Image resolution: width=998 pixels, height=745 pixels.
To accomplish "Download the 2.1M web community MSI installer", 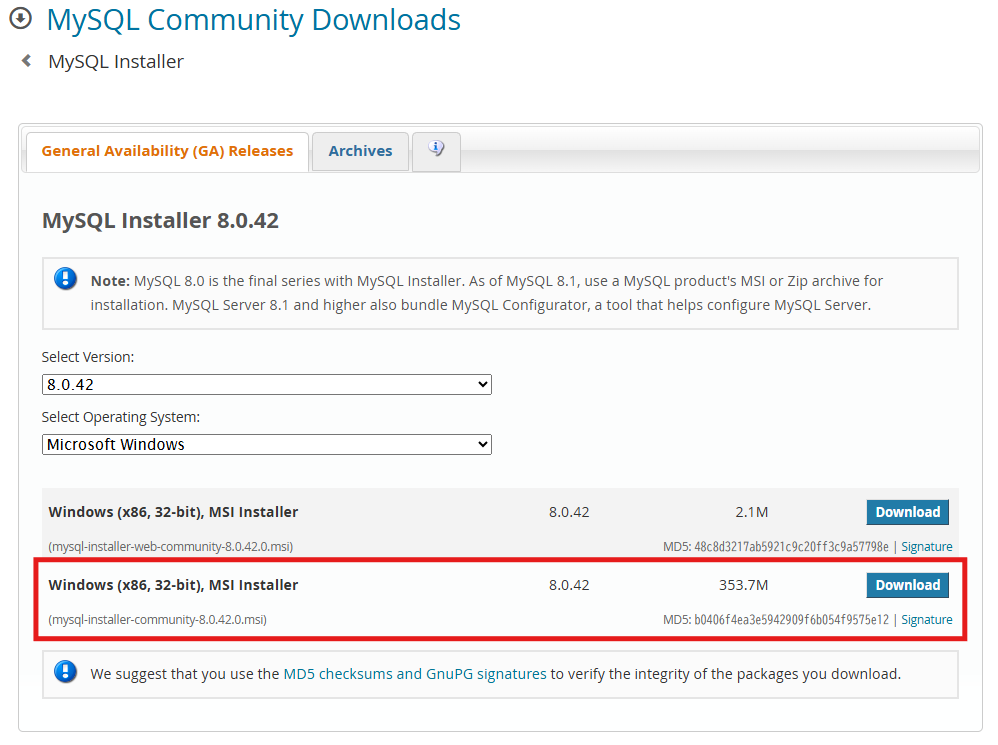I will pyautogui.click(x=907, y=512).
